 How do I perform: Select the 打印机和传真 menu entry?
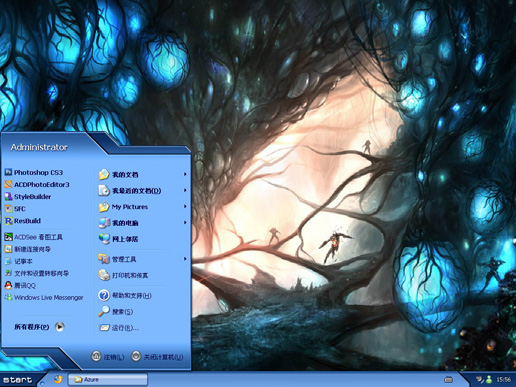click(143, 275)
